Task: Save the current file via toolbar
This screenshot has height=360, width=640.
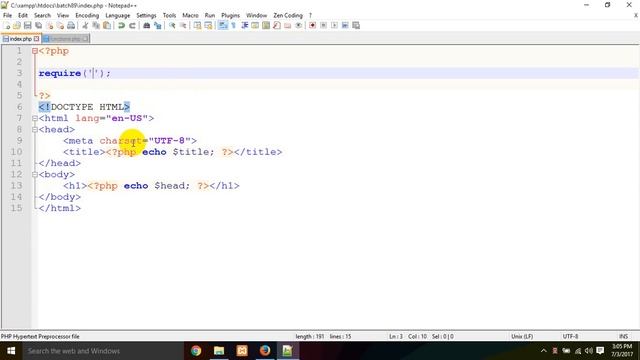Action: pos(27,25)
